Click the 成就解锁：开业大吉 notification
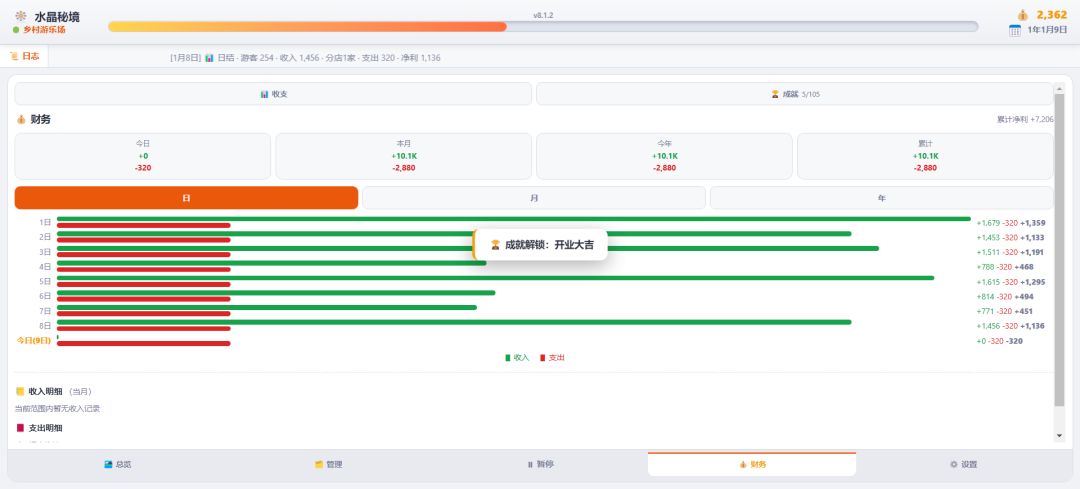Image resolution: width=1080 pixels, height=489 pixels. click(541, 244)
